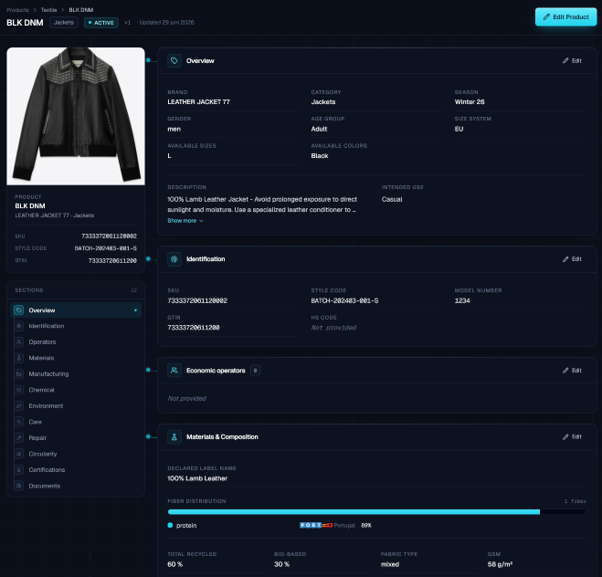
Task: Click the Overview tag icon in card header
Action: [x=174, y=61]
